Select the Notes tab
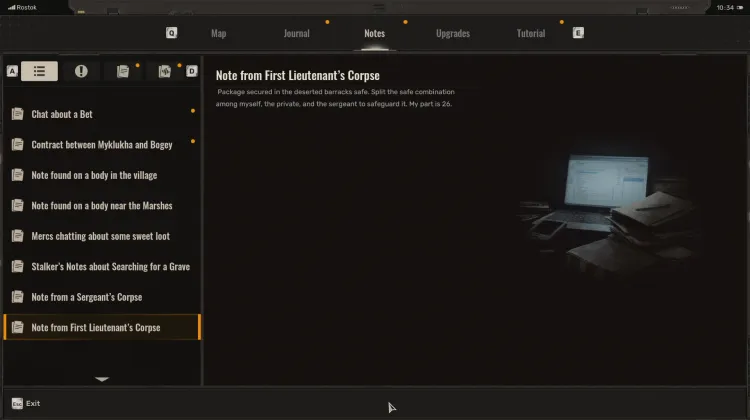The width and height of the screenshot is (750, 420). pos(375,33)
